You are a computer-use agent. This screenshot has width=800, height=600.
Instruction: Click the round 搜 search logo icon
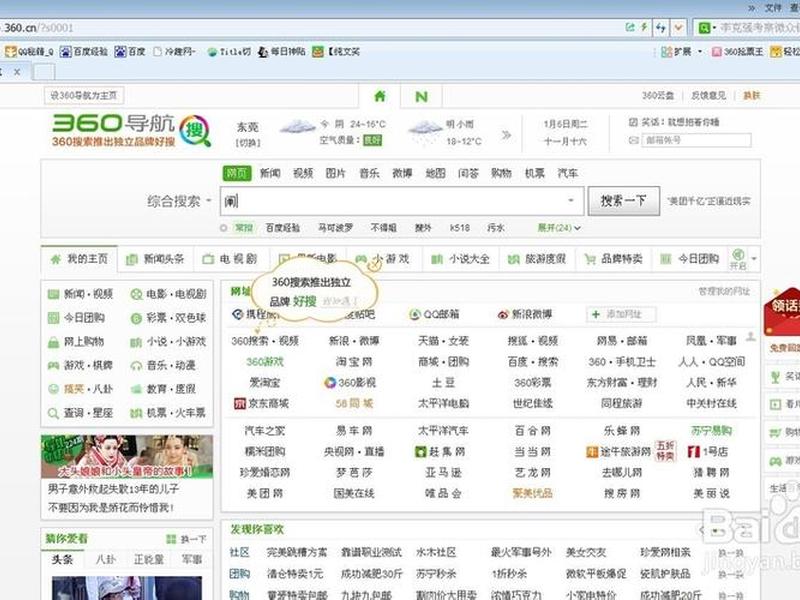click(x=195, y=131)
